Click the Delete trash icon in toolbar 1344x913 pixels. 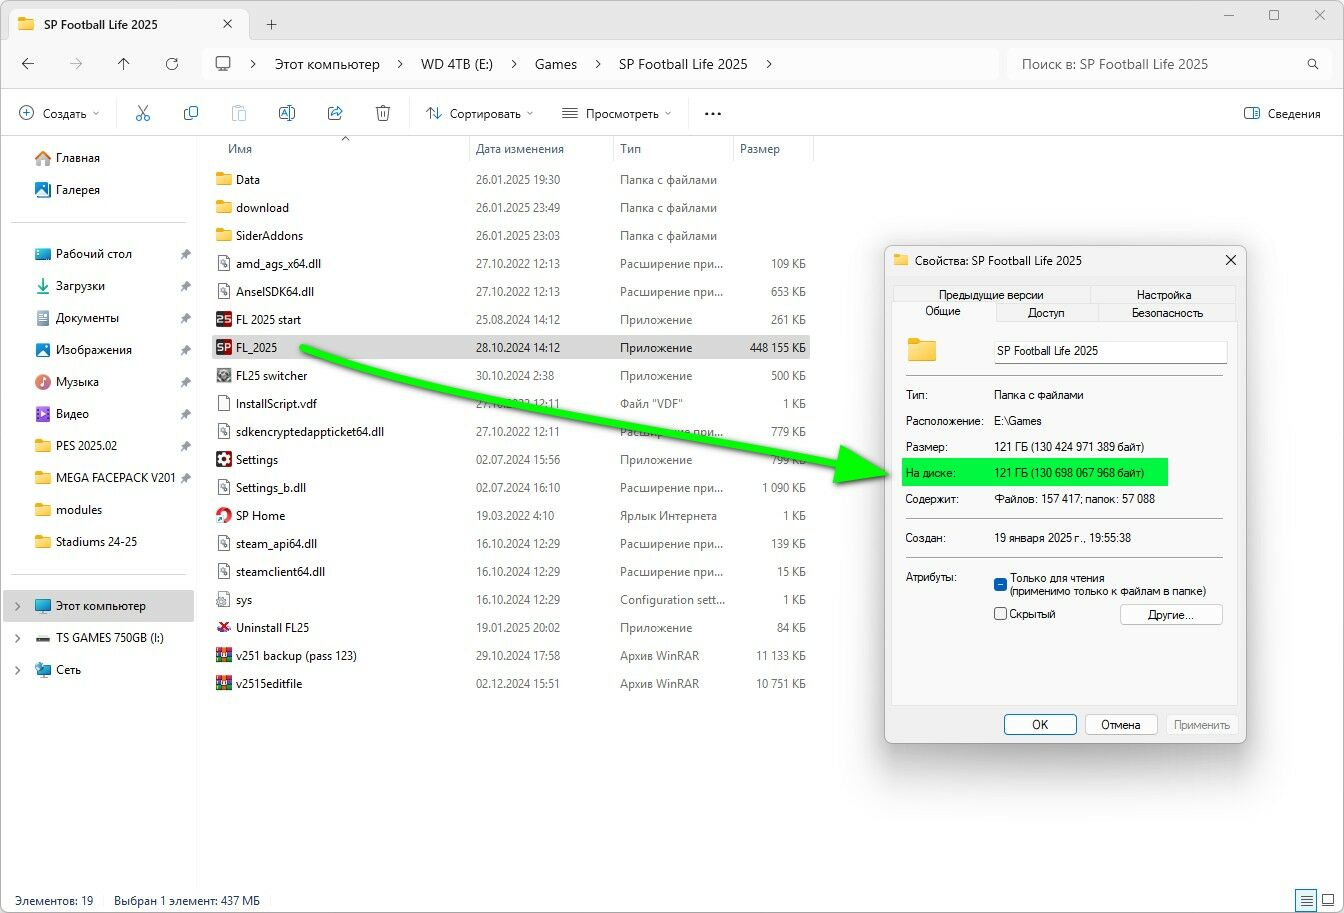click(x=383, y=113)
